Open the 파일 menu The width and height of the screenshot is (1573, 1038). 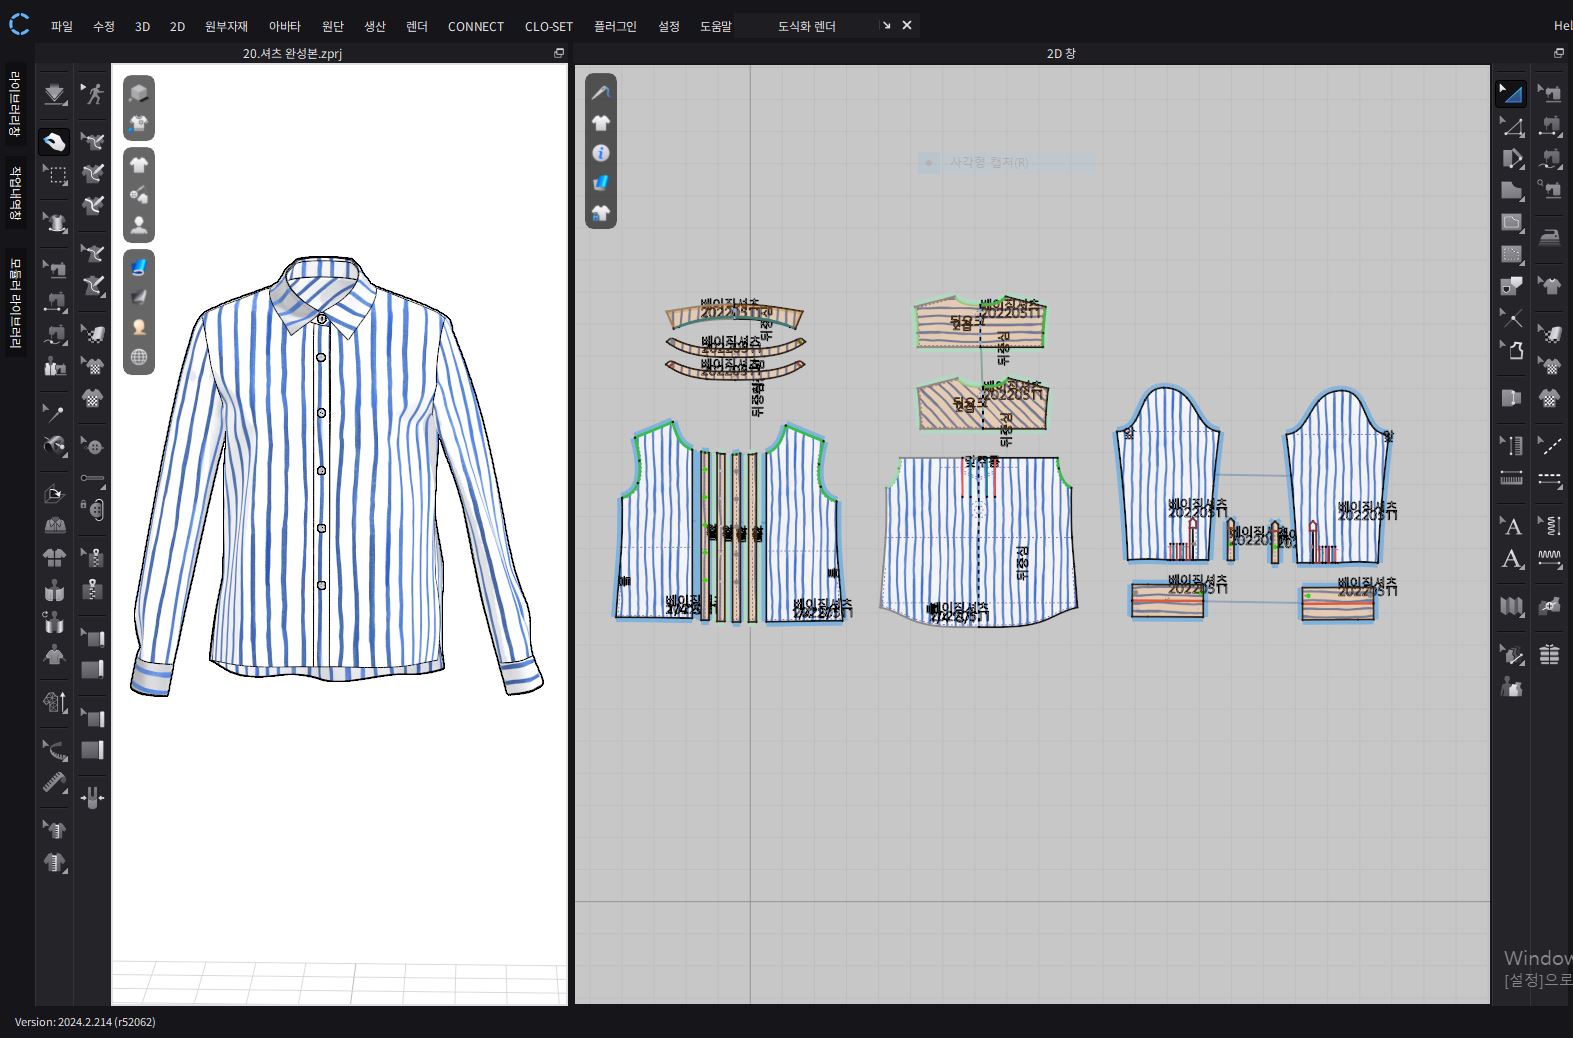coord(62,26)
